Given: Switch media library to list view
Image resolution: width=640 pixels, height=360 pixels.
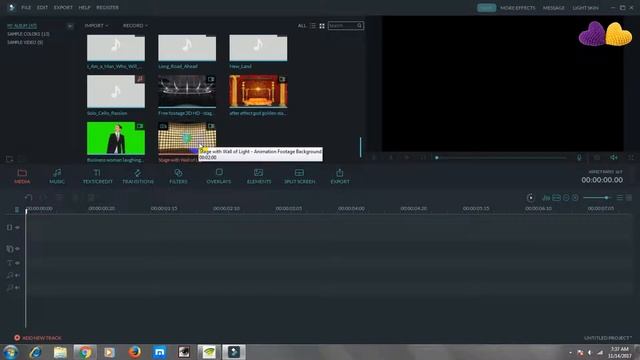Looking at the screenshot, I should pos(313,26).
